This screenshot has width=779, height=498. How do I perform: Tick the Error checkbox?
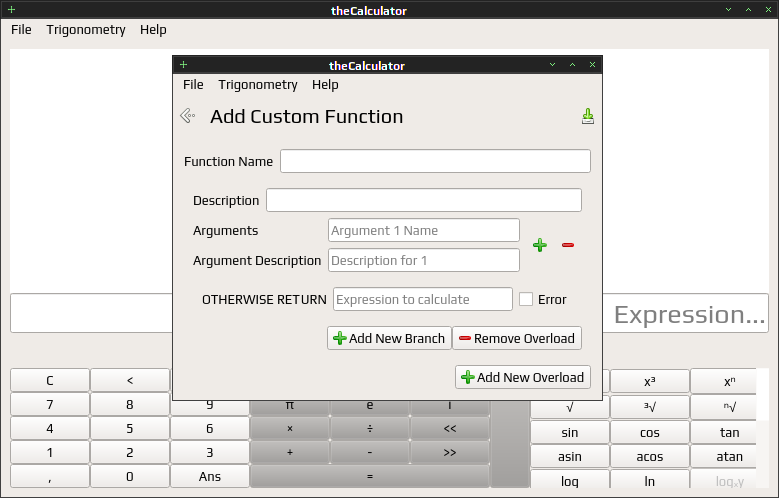click(526, 299)
